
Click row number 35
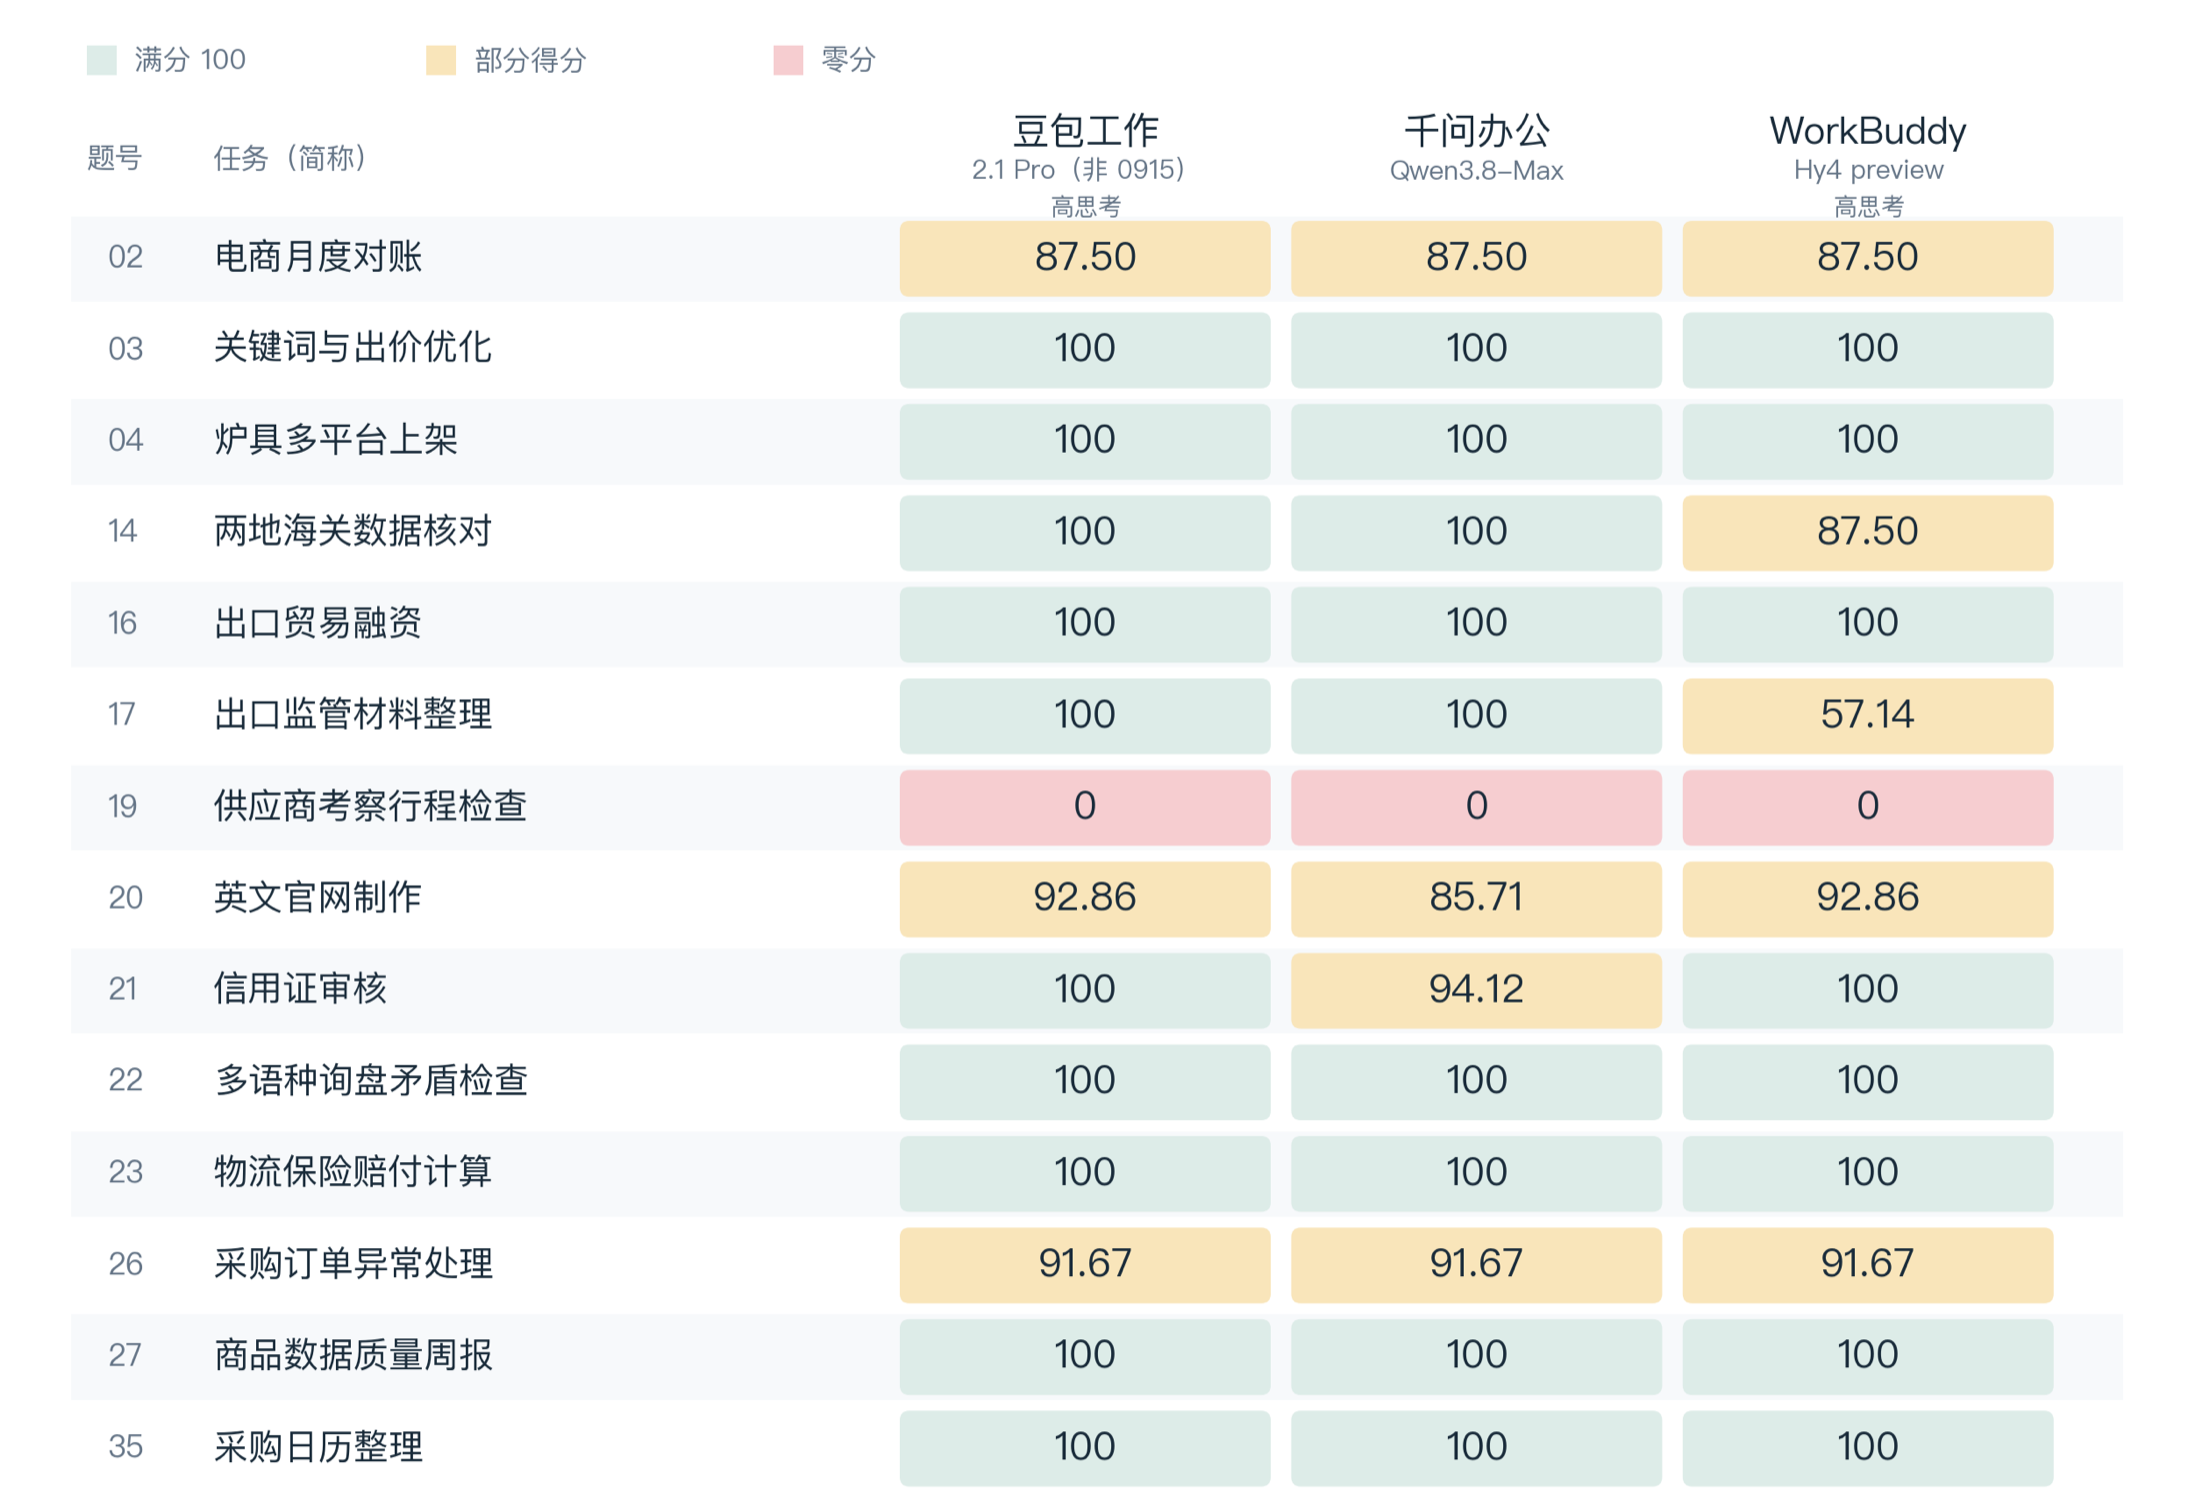click(125, 1447)
